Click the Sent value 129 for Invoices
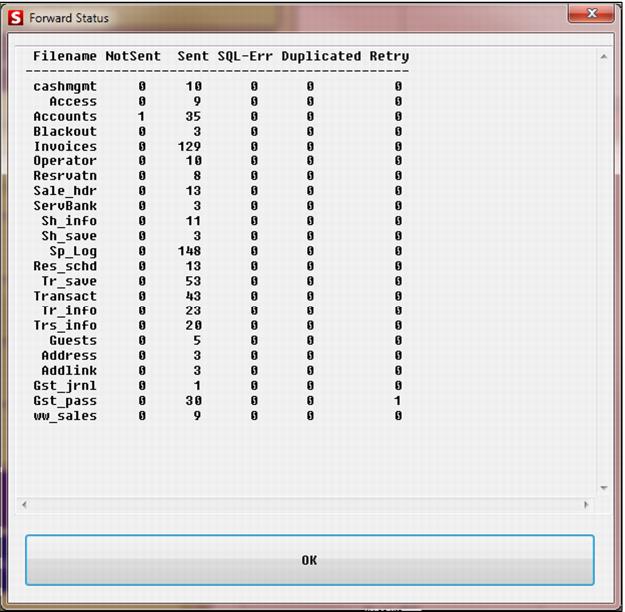The width and height of the screenshot is (625, 612). pyautogui.click(x=189, y=146)
